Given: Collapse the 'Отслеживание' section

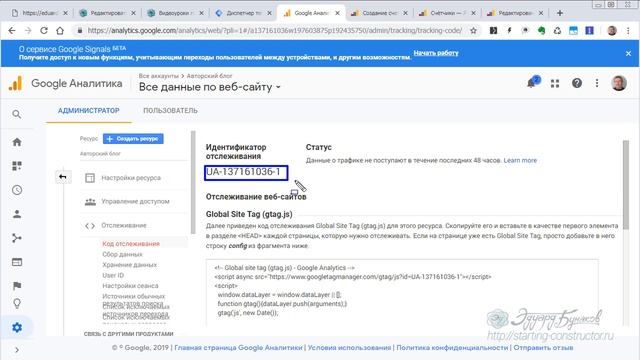Looking at the screenshot, I should [x=123, y=225].
